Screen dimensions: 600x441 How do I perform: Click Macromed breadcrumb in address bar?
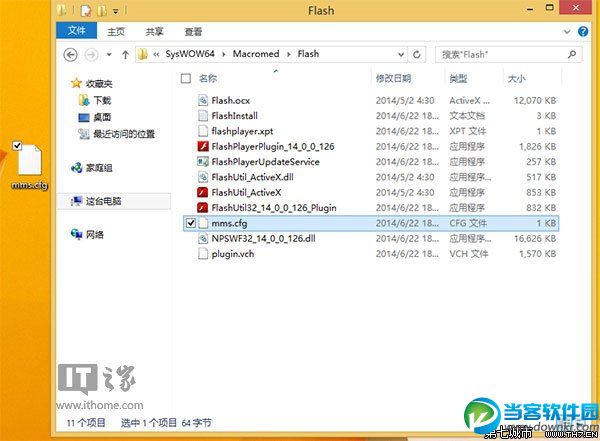point(256,54)
